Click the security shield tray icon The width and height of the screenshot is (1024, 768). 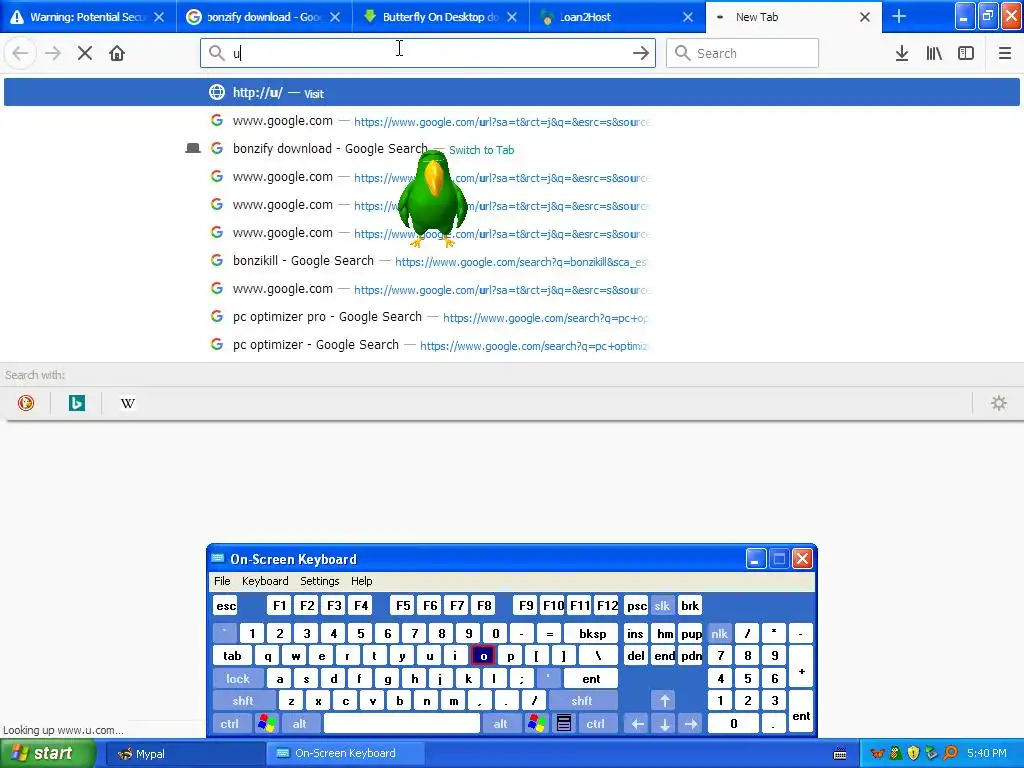pyautogui.click(x=914, y=754)
